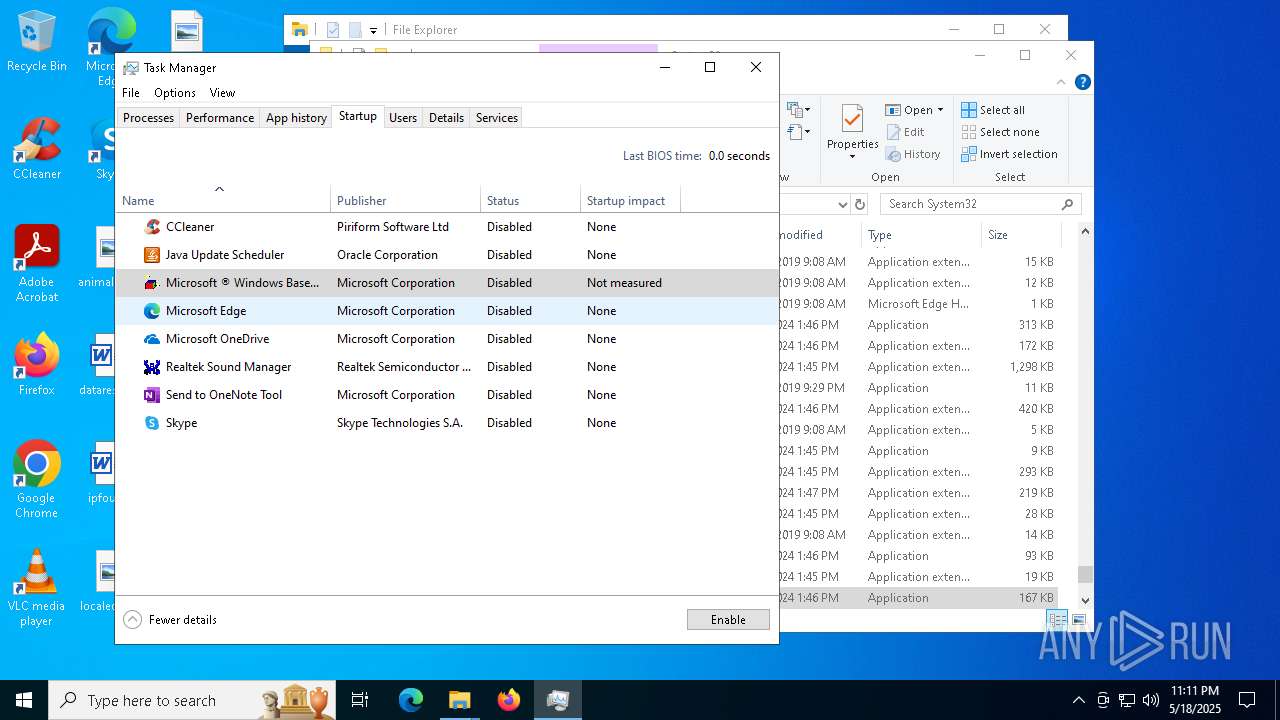Screen dimensions: 1280x720
Task: Open the Quick Access Toolbar customize dropdown
Action: tap(373, 30)
